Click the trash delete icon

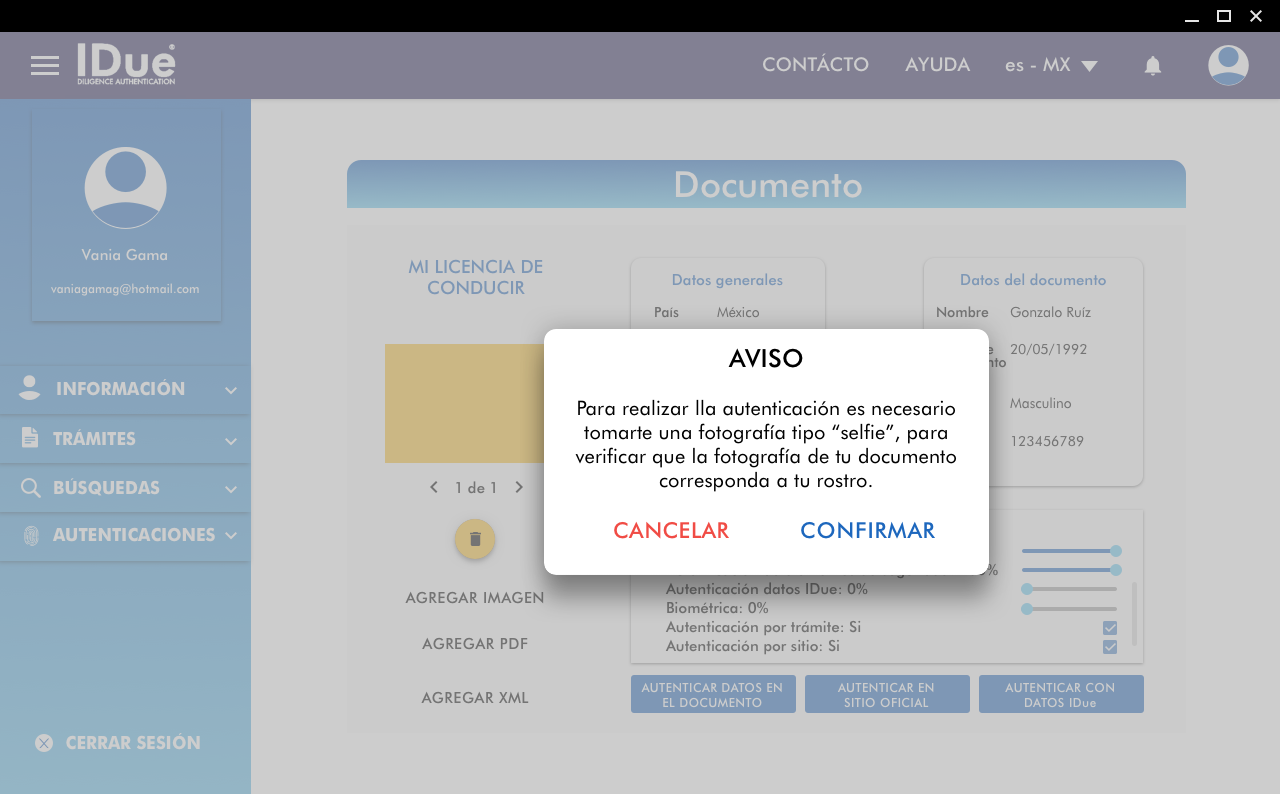(x=475, y=539)
